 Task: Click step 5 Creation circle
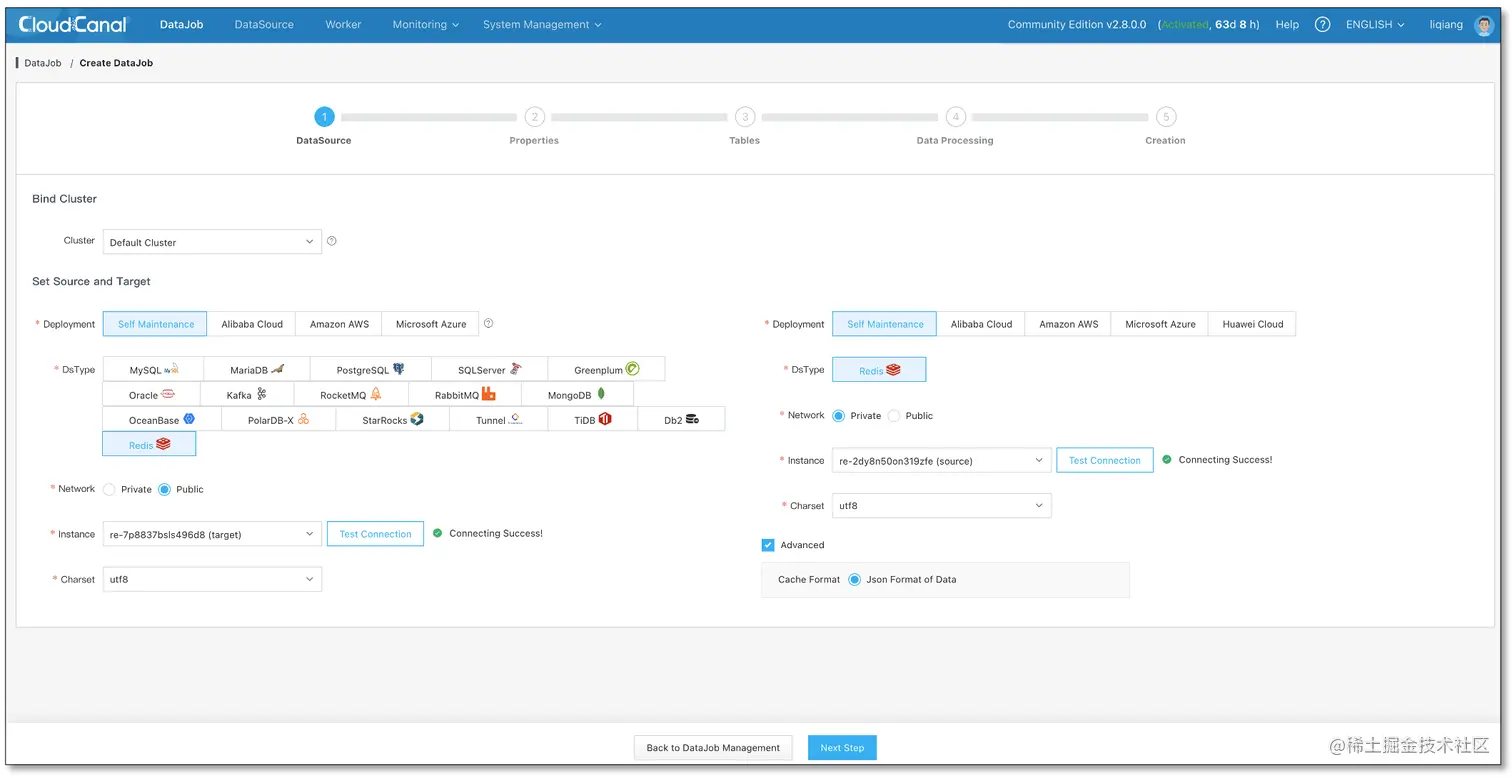1165,117
